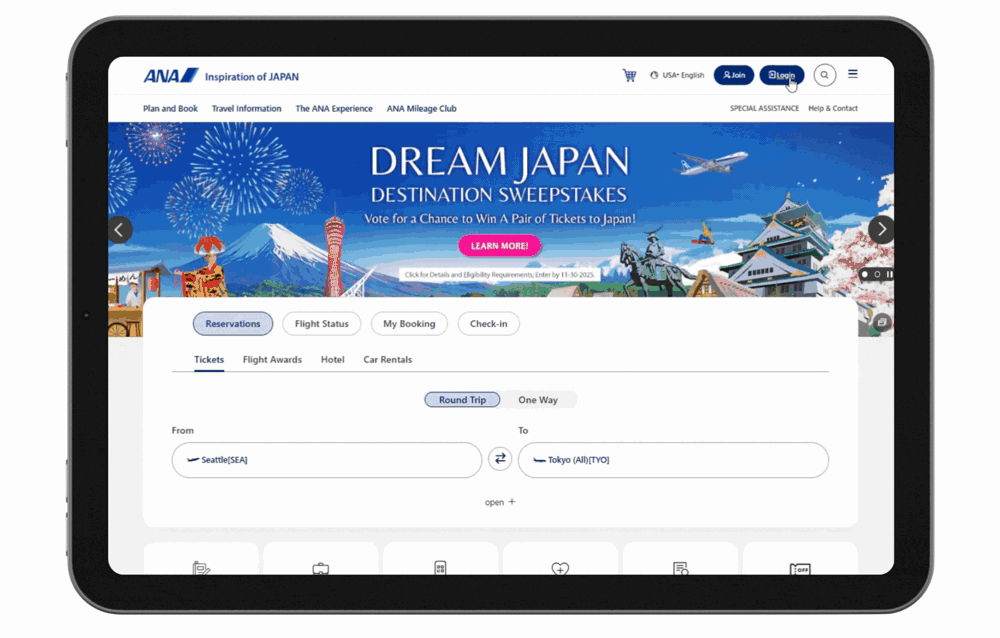Select the One Way option

538,400
